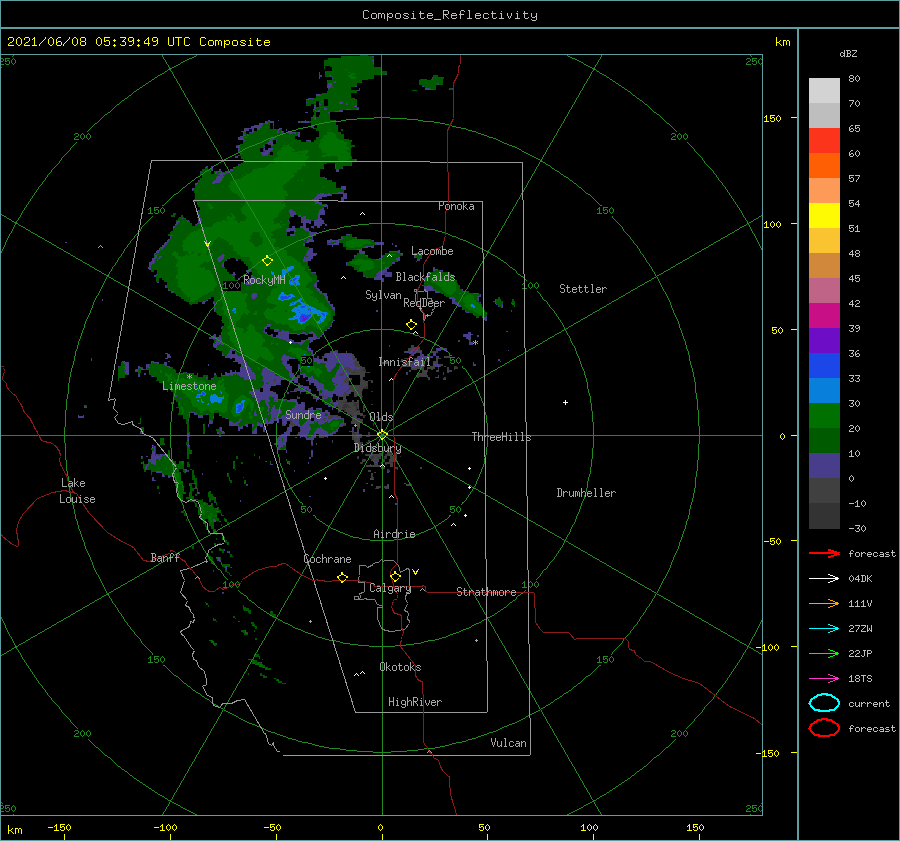Screen dimensions: 900x841
Task: Select the purple 39-36 dBZ swatch
Action: coord(824,340)
